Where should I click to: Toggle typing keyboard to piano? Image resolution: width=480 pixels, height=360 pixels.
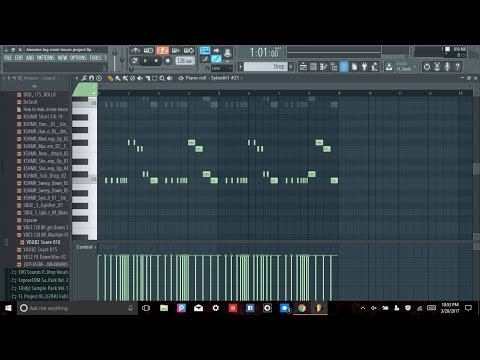(x=205, y=50)
